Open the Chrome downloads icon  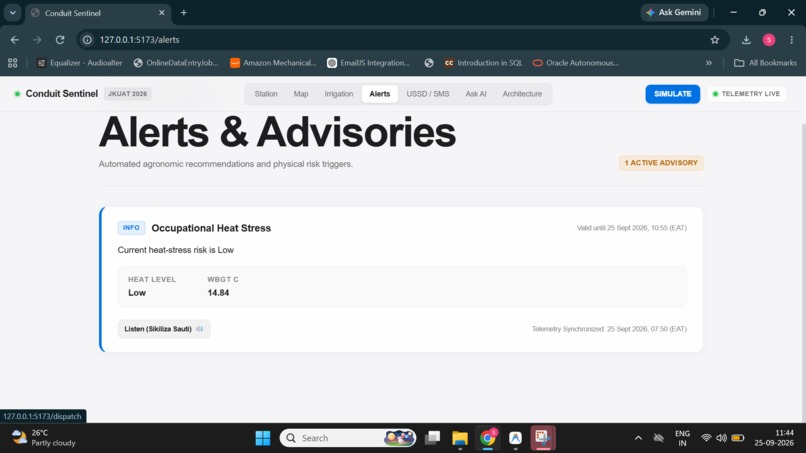(x=746, y=40)
